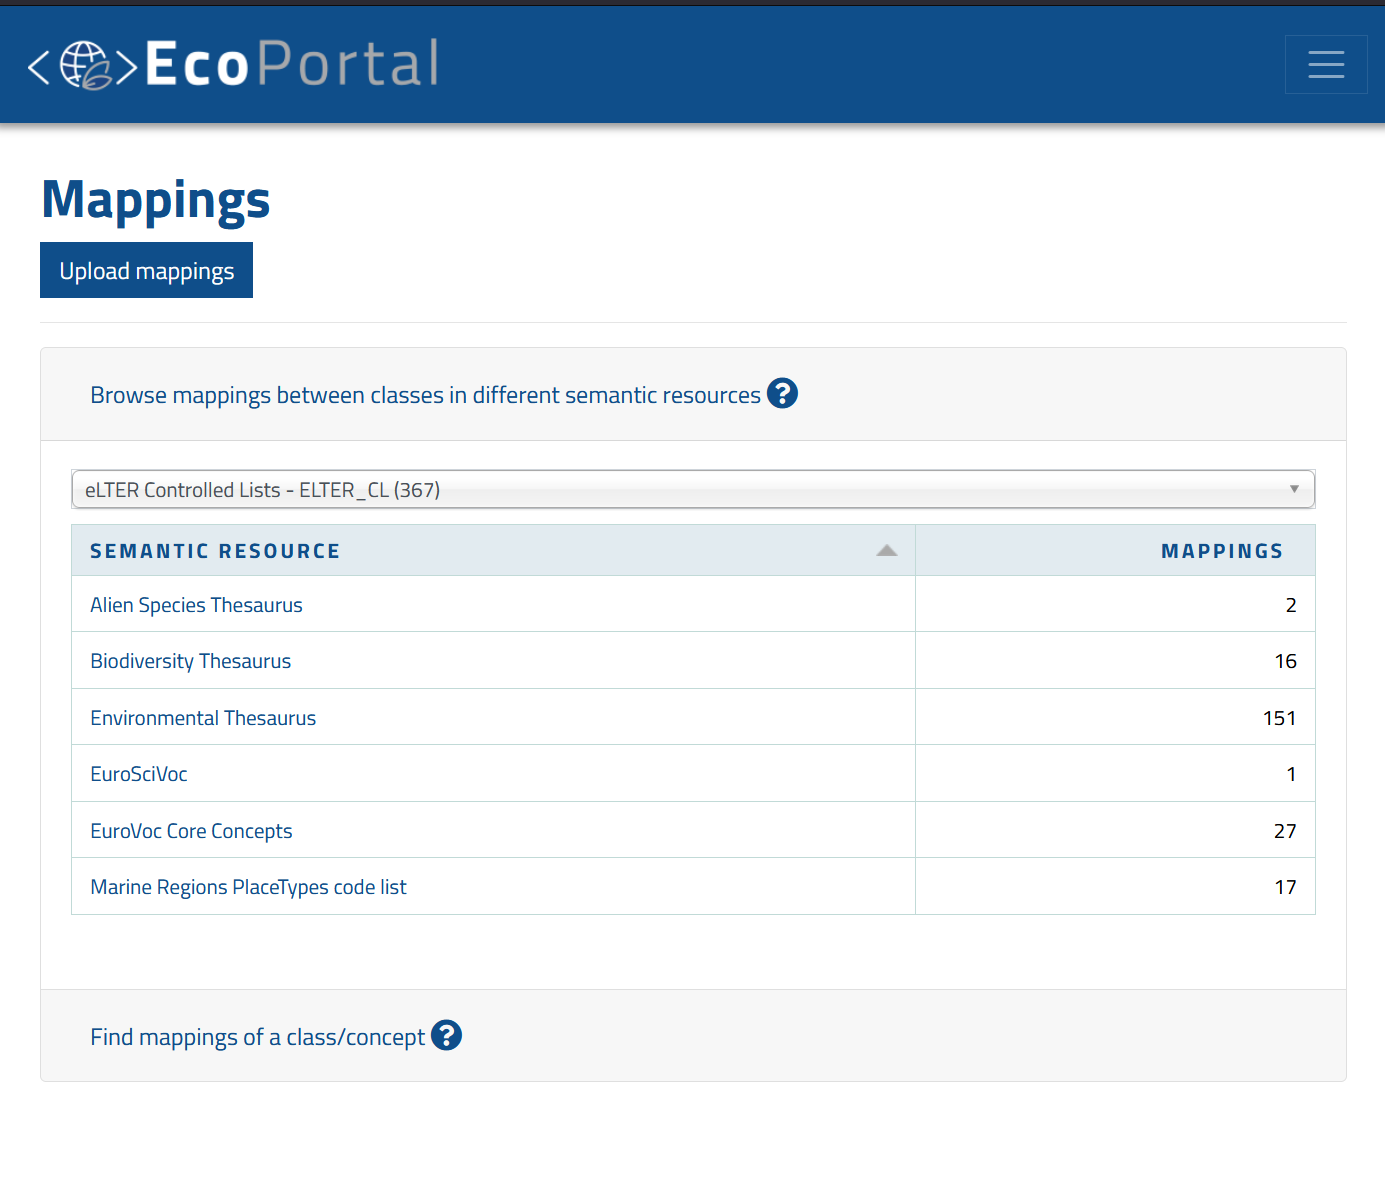This screenshot has width=1385, height=1186.
Task: Open the eLTER Controlled Lists resource dropdown
Action: pyautogui.click(x=693, y=489)
